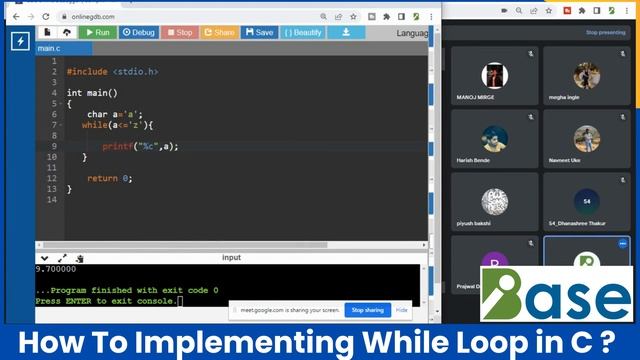Clear the console with the clear icon
The image size is (640, 360).
click(80, 258)
